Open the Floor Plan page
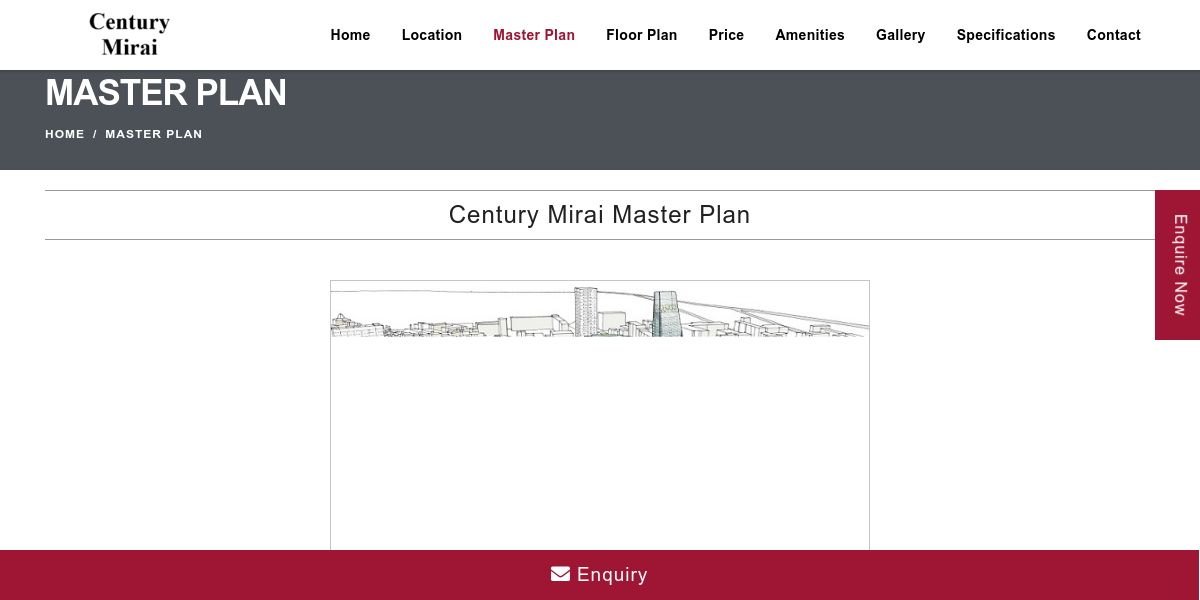The image size is (1200, 600). click(641, 35)
